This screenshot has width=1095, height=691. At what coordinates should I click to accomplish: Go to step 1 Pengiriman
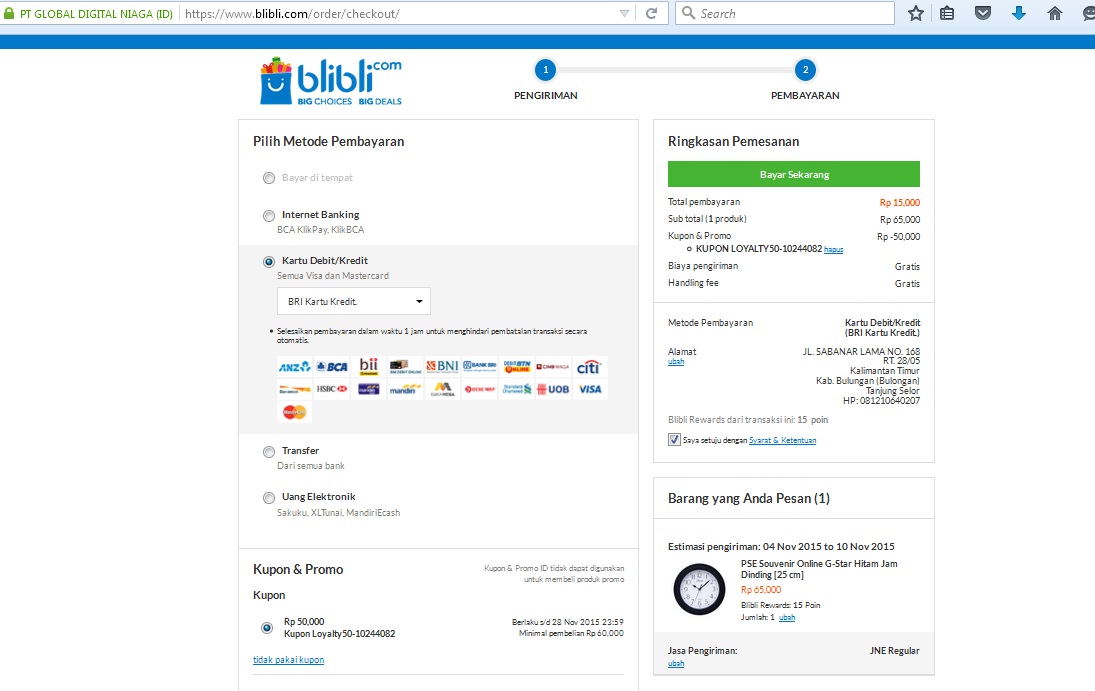(x=545, y=70)
